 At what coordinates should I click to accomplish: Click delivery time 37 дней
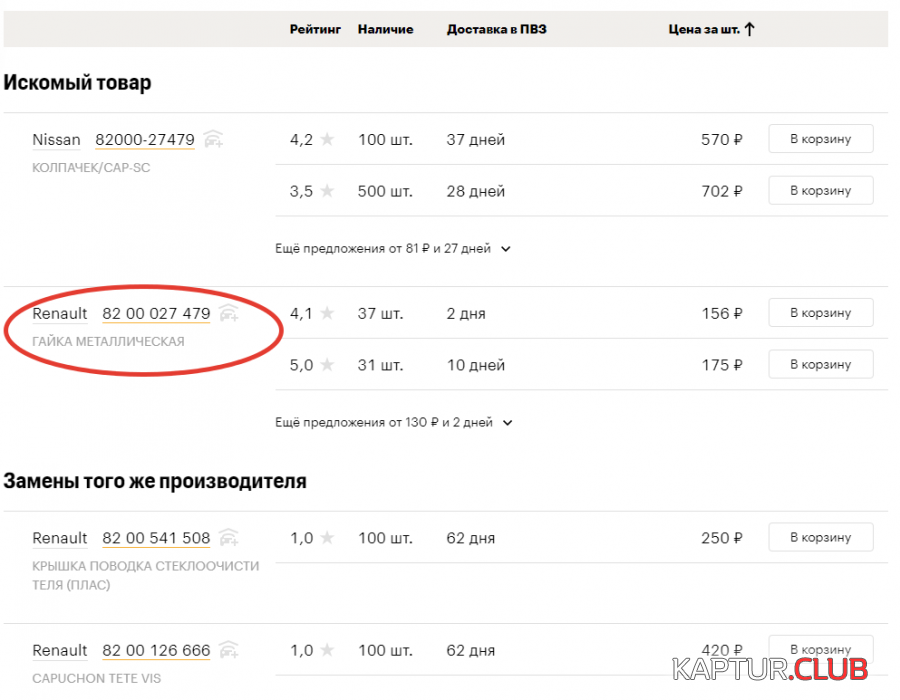pos(476,139)
